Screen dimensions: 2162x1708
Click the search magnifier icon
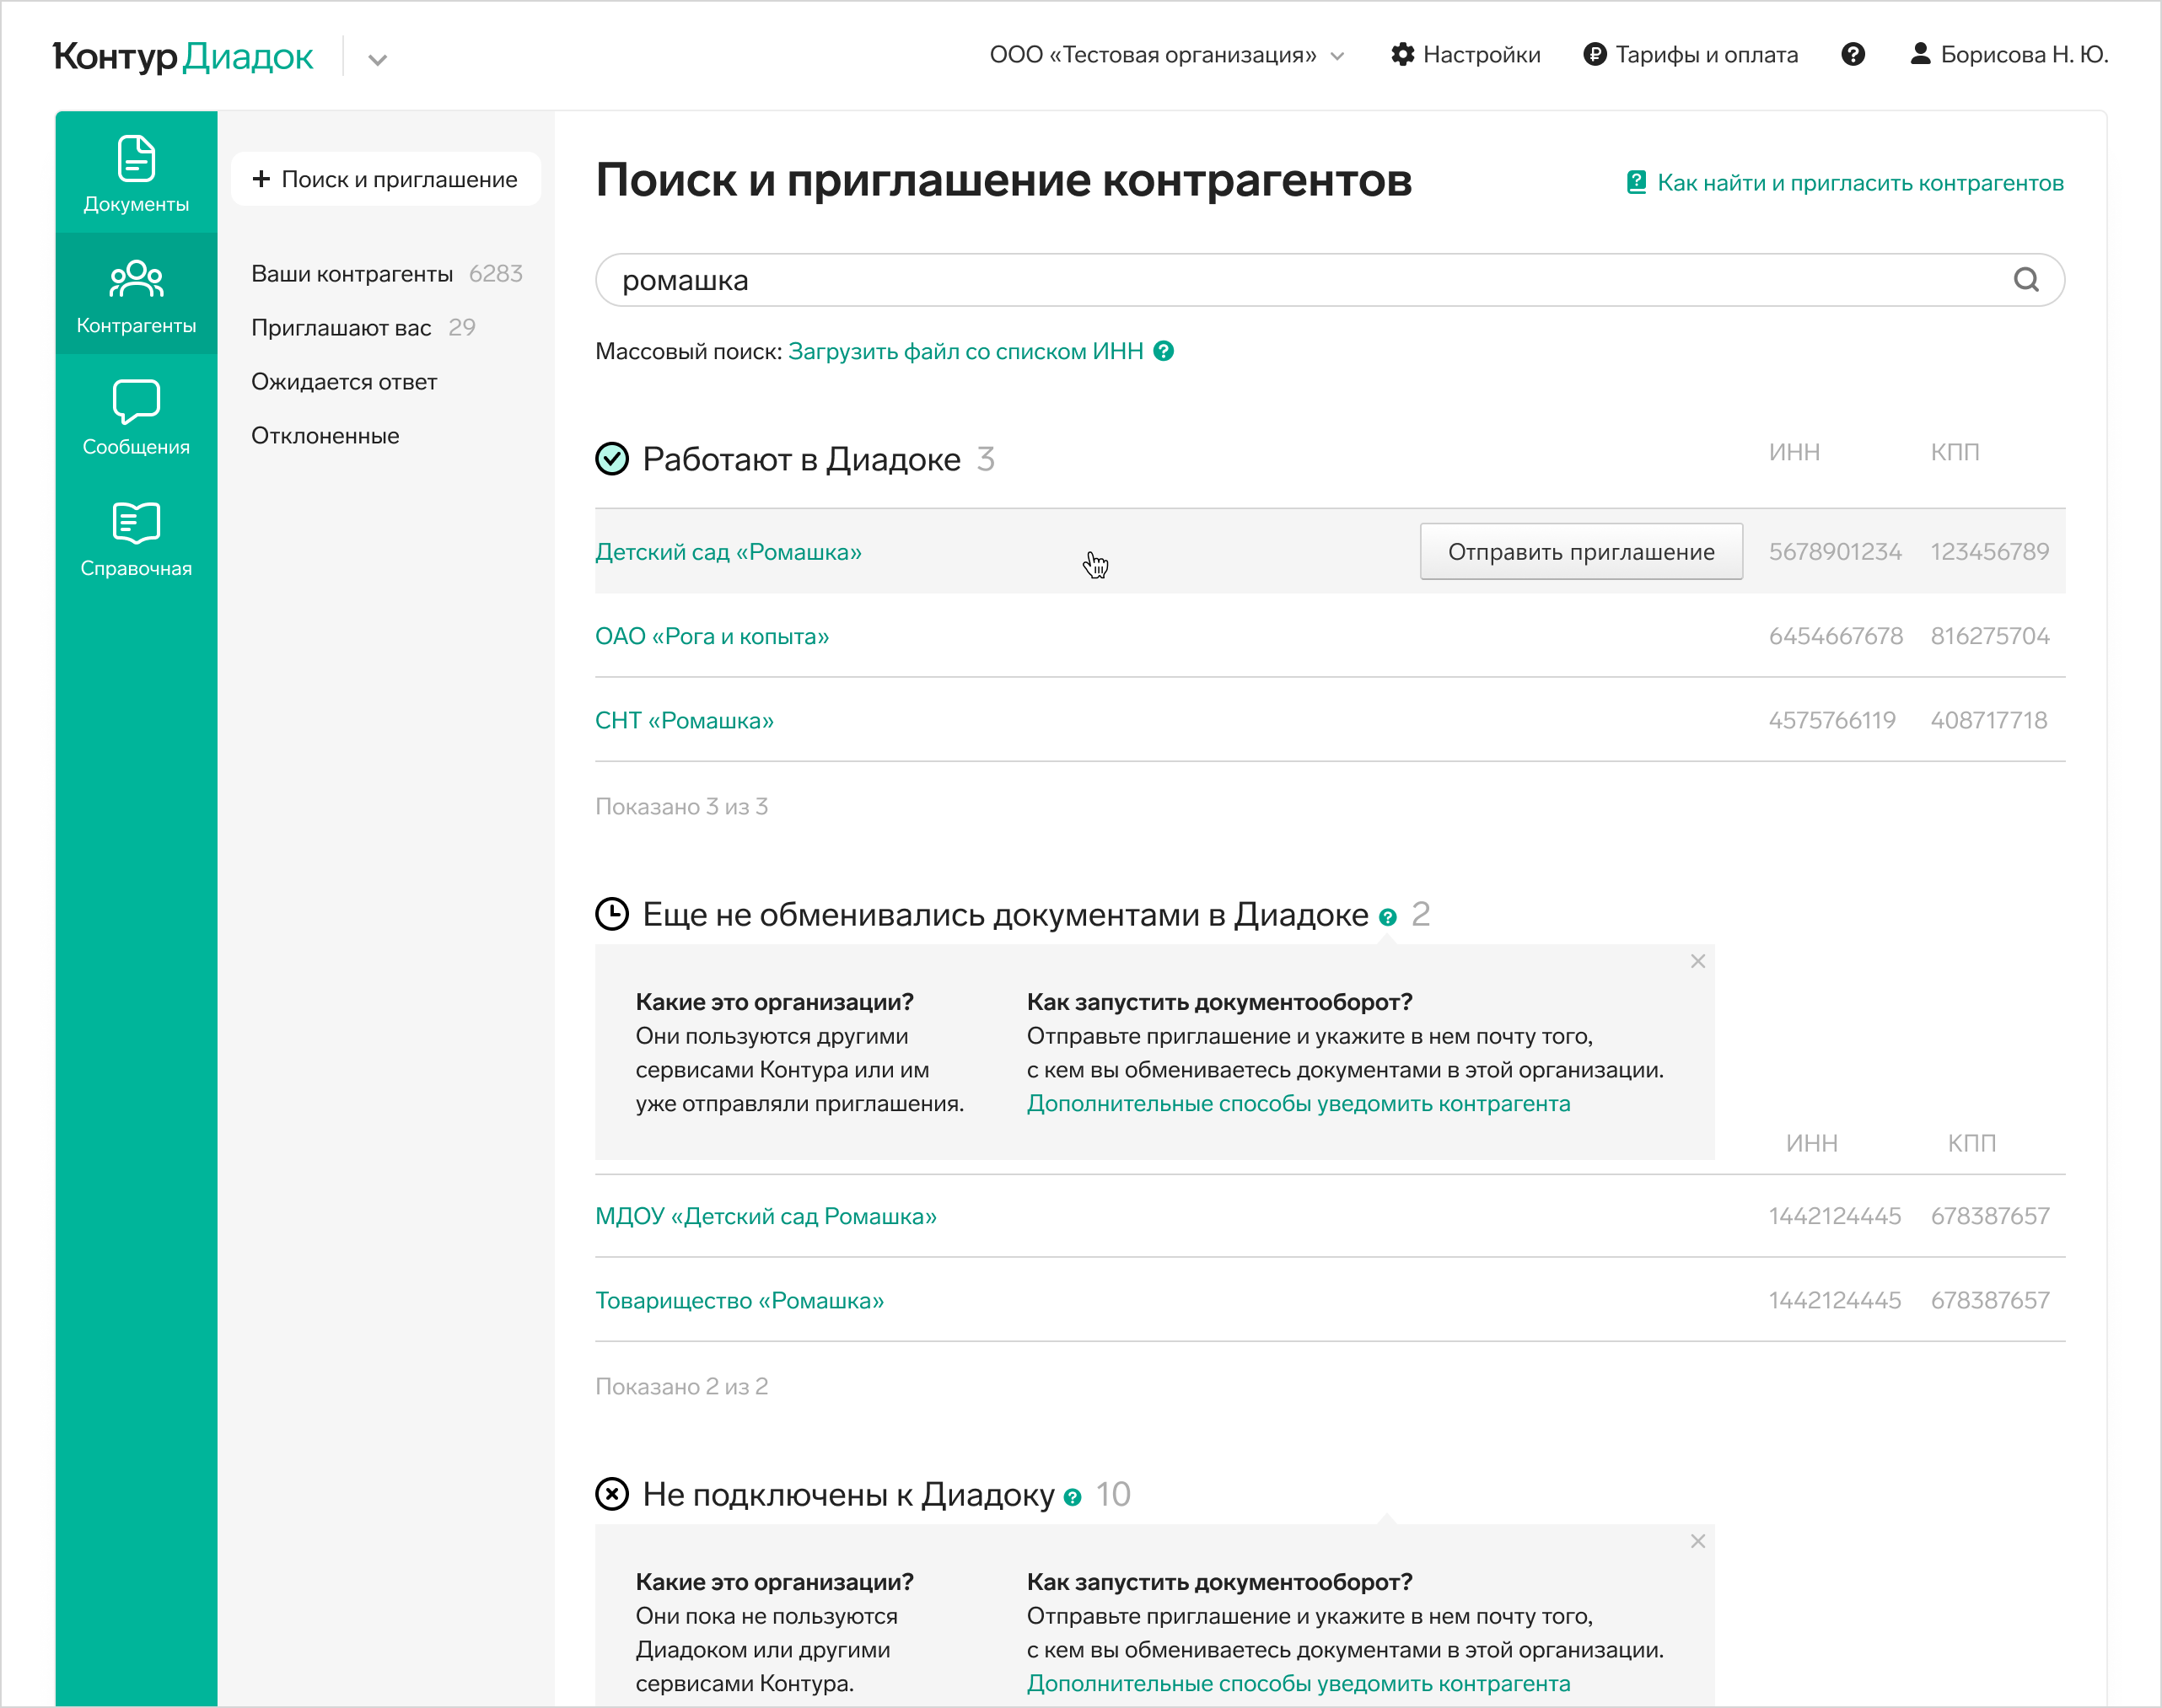click(x=2026, y=280)
